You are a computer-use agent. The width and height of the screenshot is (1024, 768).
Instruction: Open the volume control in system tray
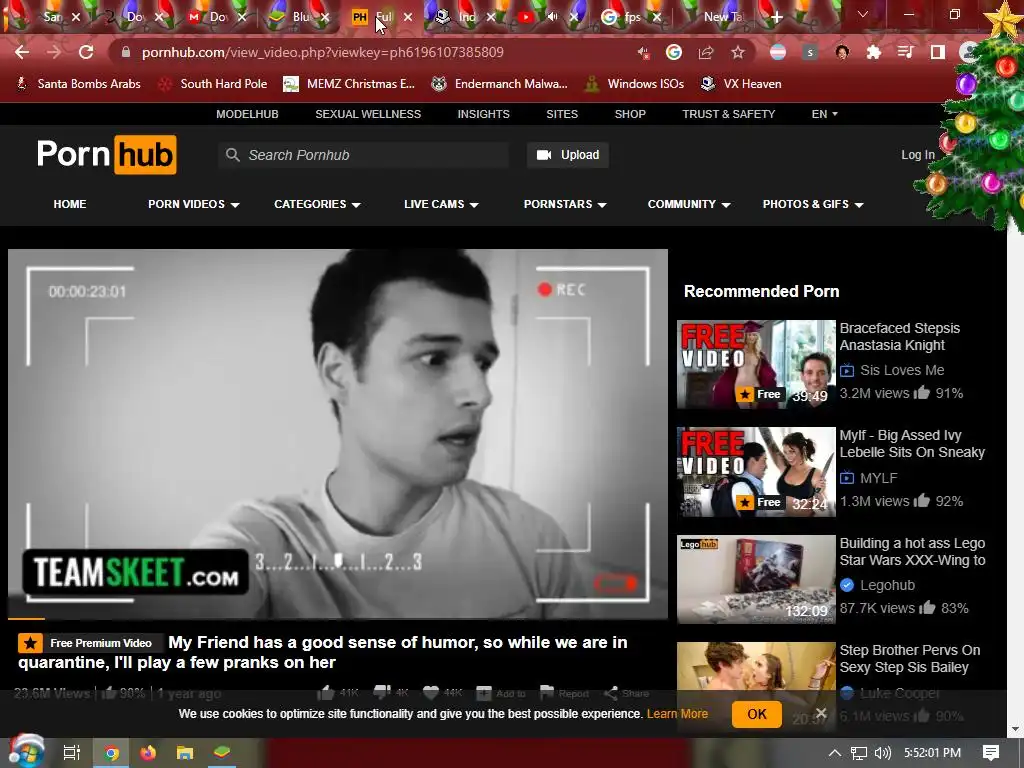point(883,753)
